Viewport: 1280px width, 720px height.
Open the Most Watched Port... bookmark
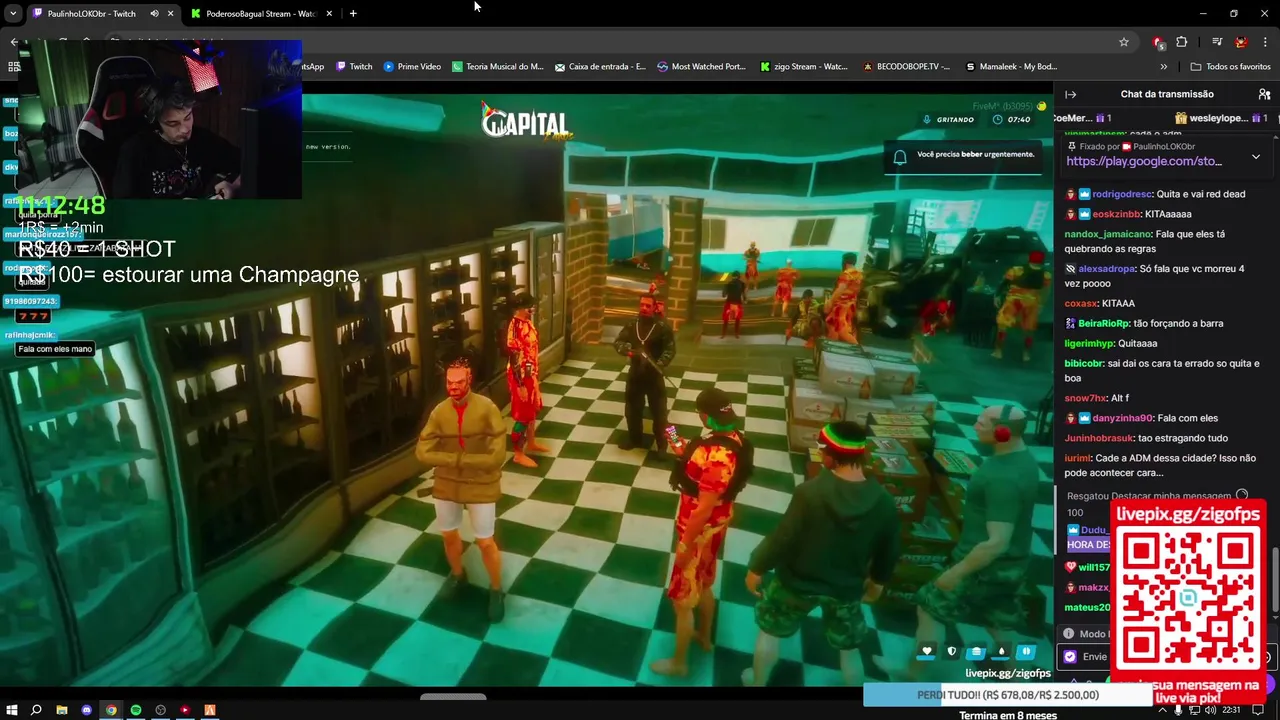pos(702,67)
